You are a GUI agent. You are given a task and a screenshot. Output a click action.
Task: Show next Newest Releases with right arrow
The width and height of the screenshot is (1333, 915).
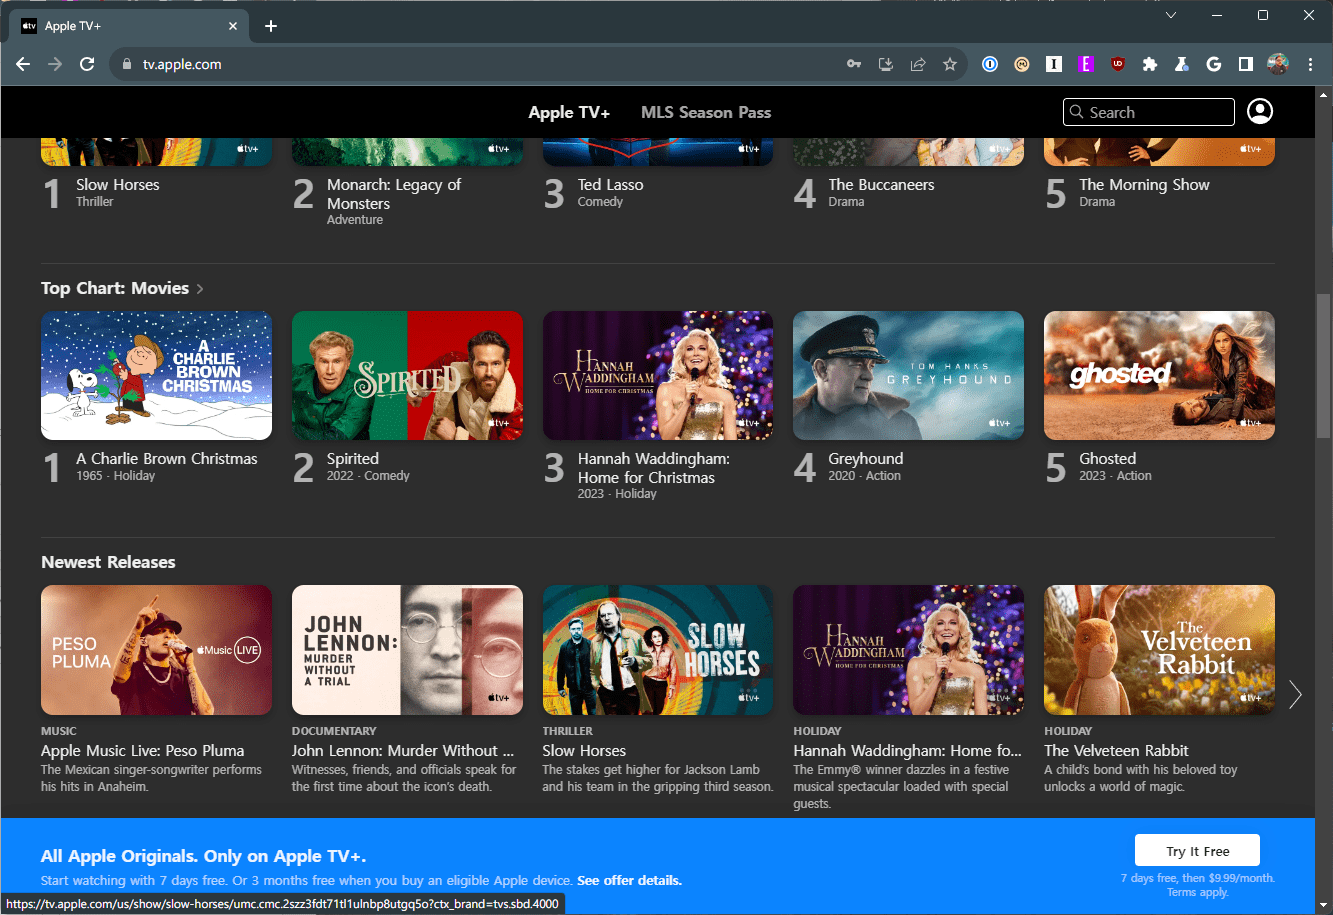click(x=1295, y=694)
